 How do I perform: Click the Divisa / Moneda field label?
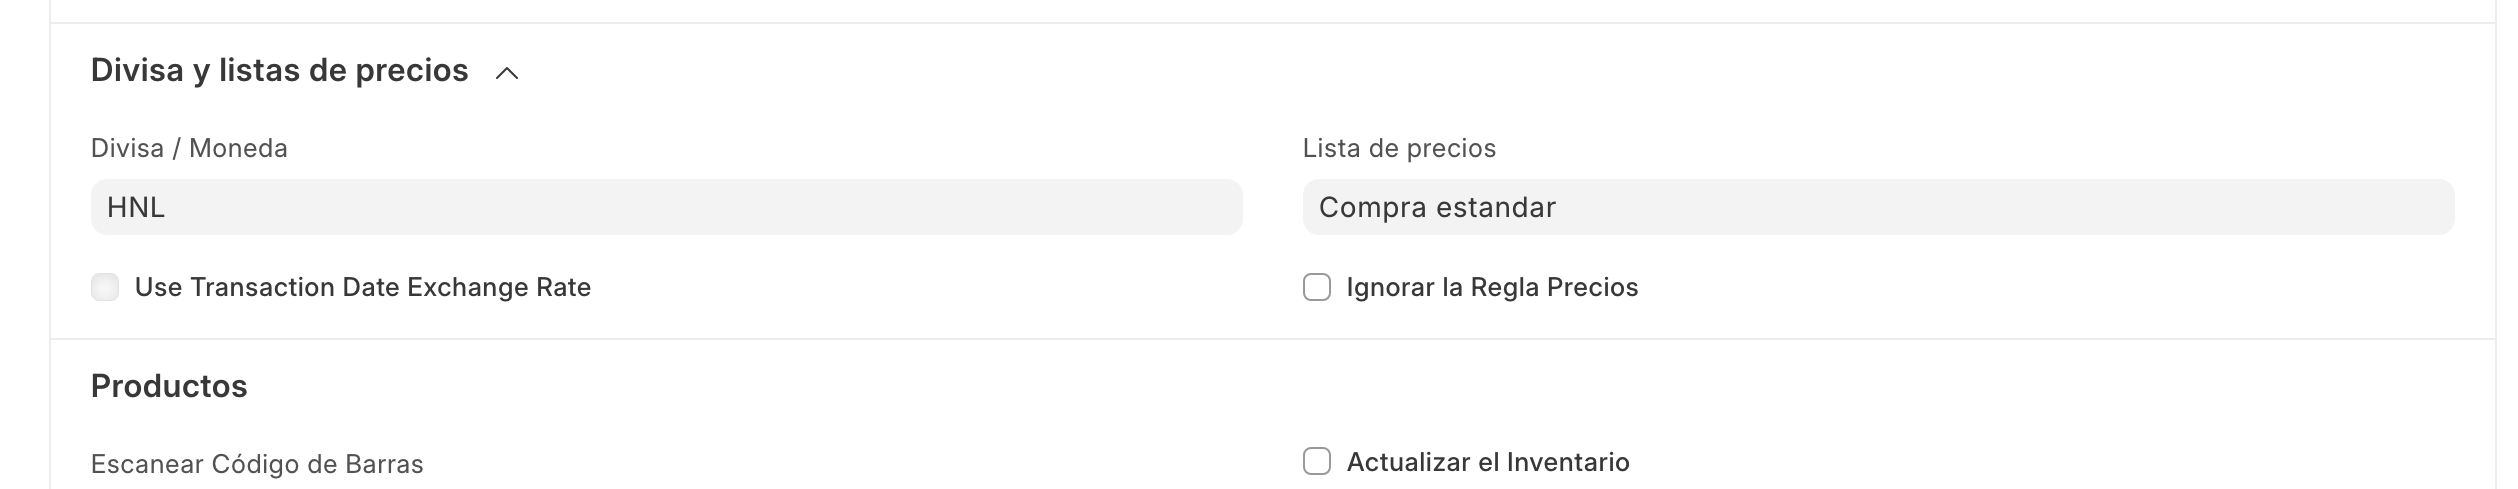click(x=189, y=149)
